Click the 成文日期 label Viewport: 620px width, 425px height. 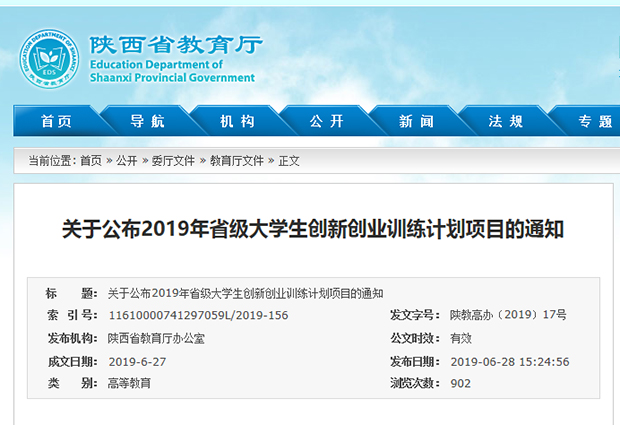72,362
